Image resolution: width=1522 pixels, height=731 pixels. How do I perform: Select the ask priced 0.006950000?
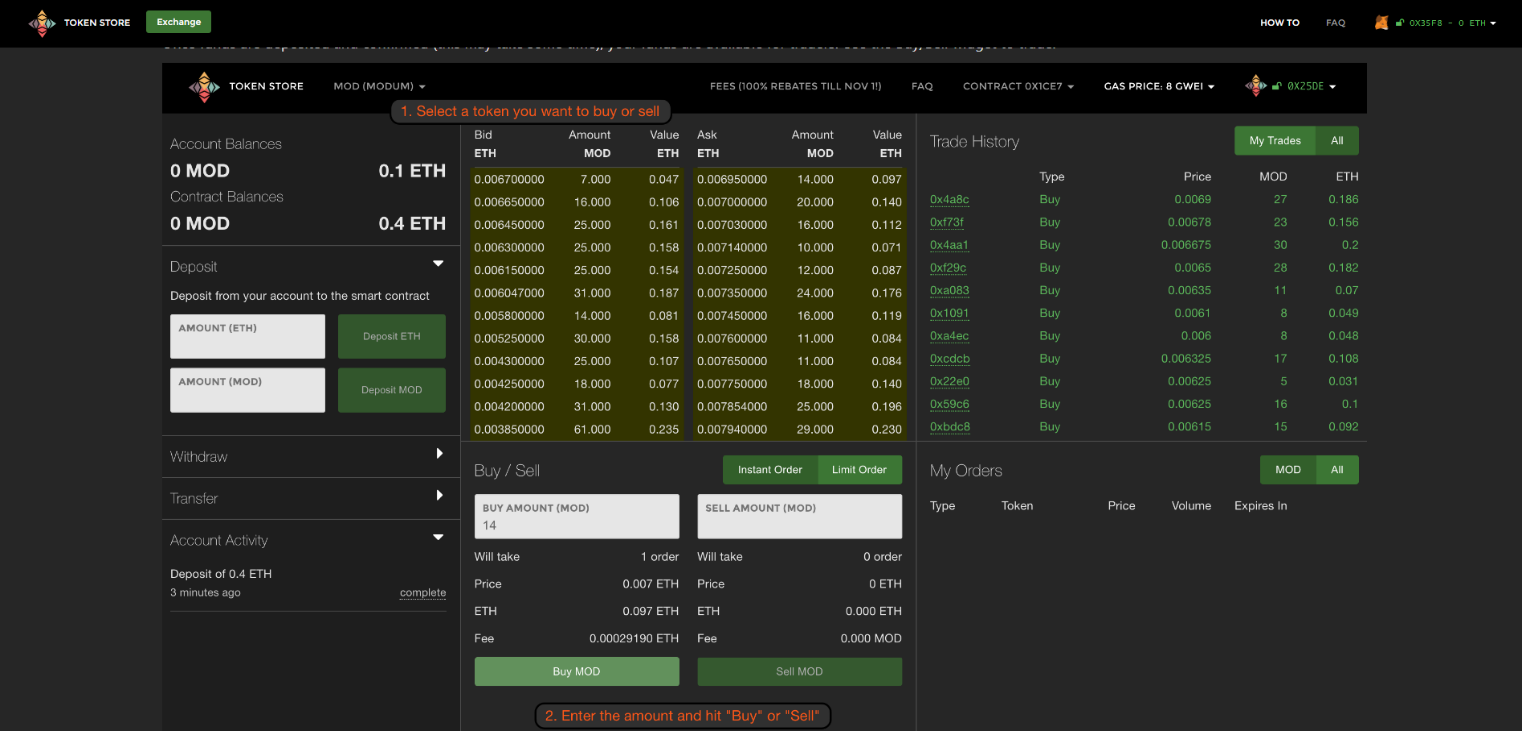(800, 180)
